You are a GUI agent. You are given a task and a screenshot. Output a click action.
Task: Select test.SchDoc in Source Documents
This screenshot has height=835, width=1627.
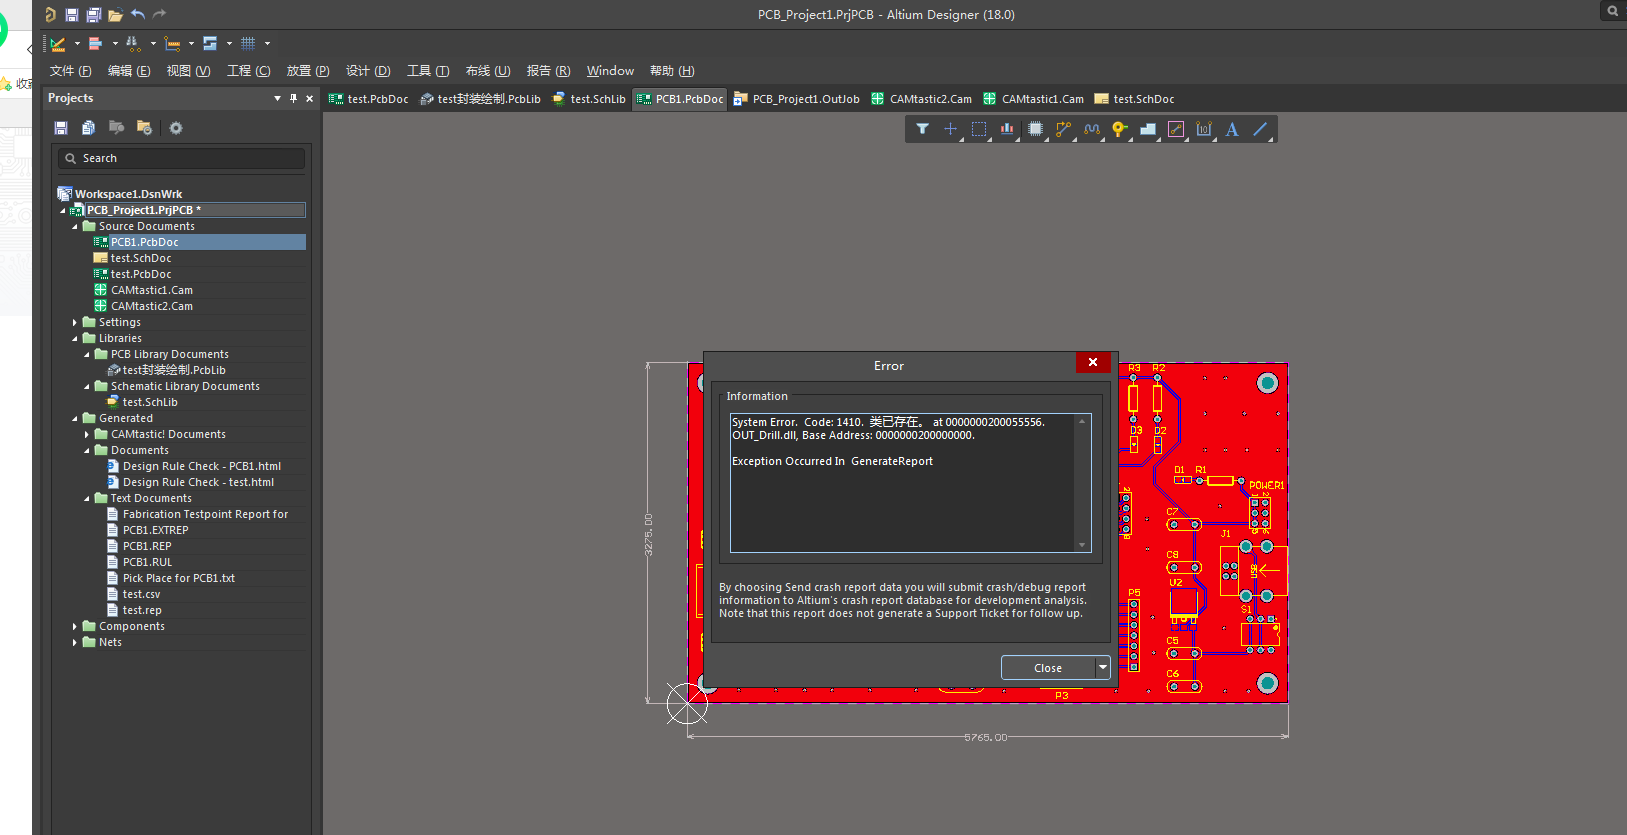(x=141, y=258)
